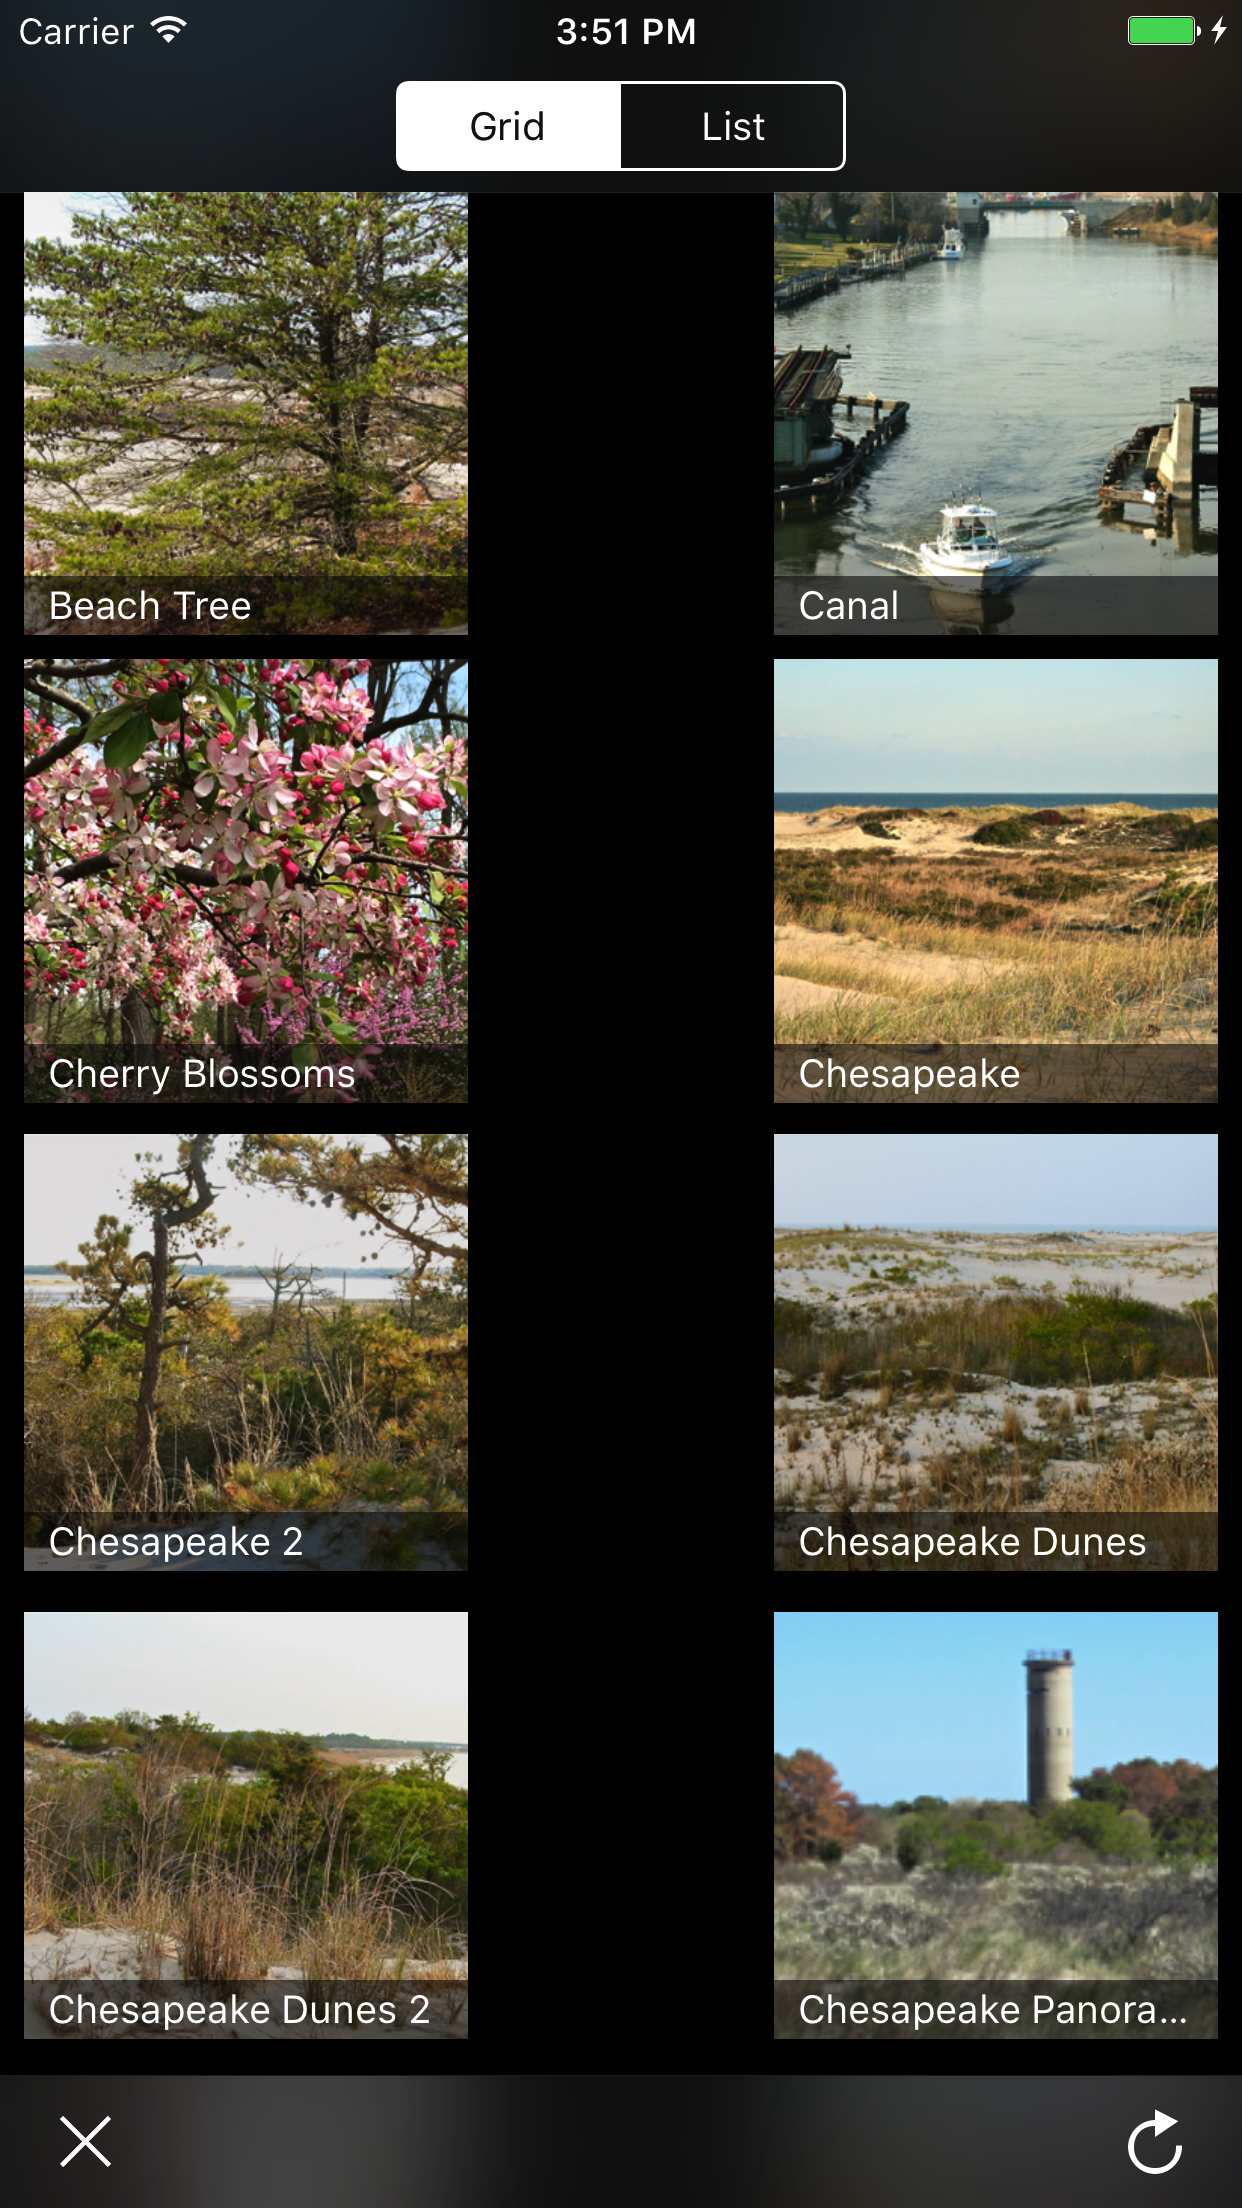Viewport: 1242px width, 2208px height.
Task: Tap the Chesapeake Dunes 2 caption
Action: tap(240, 2010)
